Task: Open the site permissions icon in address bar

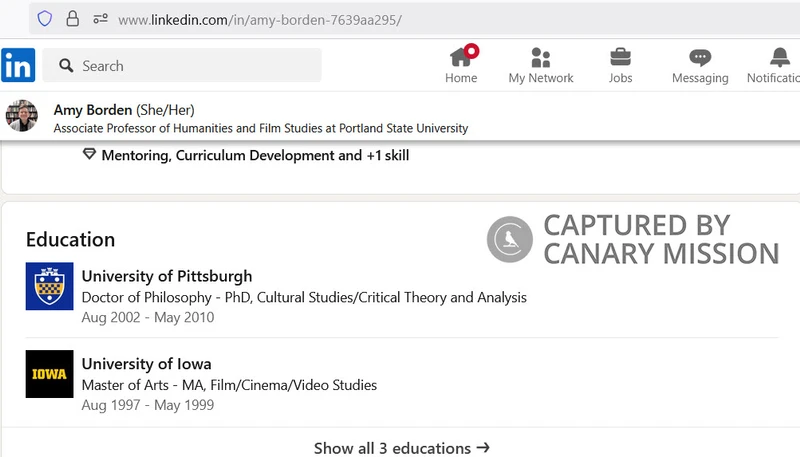Action: tap(101, 19)
